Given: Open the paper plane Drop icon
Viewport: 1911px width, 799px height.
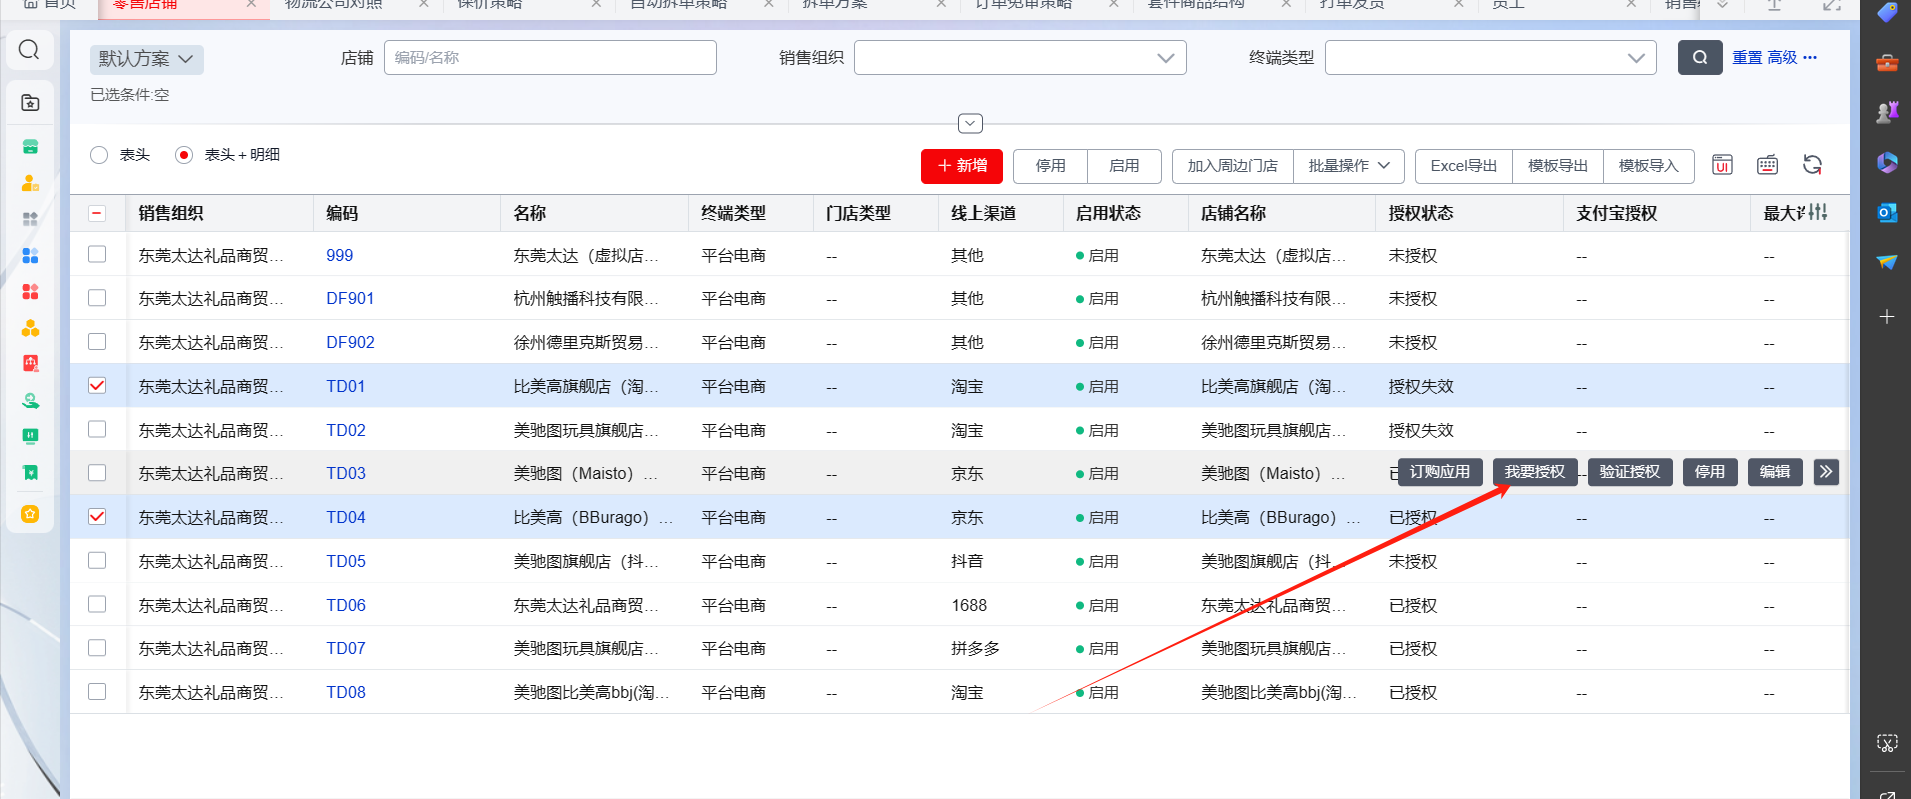Looking at the screenshot, I should (1887, 262).
